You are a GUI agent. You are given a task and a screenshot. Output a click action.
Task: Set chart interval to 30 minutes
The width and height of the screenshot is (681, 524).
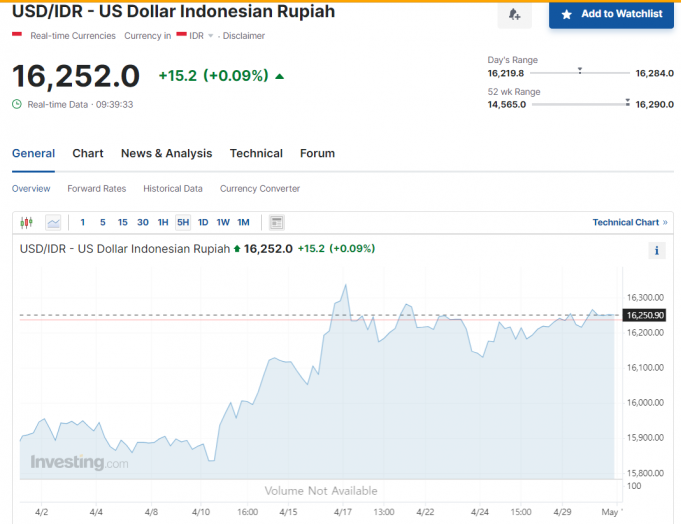tap(143, 222)
